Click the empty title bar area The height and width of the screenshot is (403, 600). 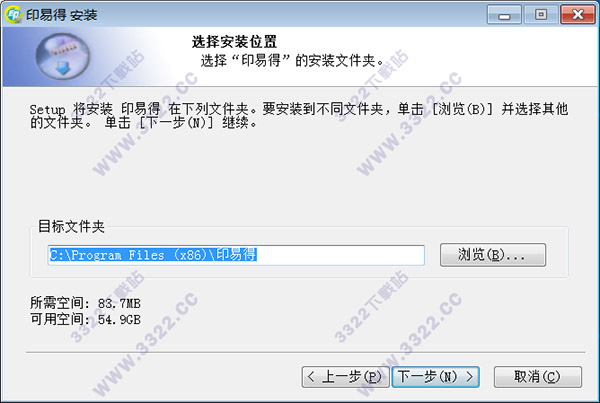coord(291,15)
